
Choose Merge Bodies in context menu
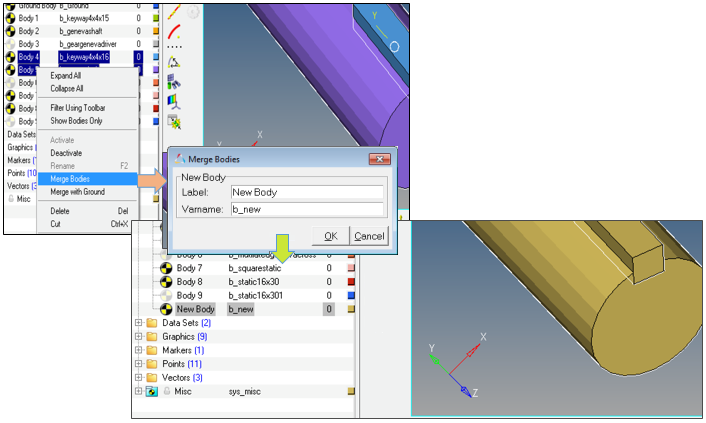point(88,179)
